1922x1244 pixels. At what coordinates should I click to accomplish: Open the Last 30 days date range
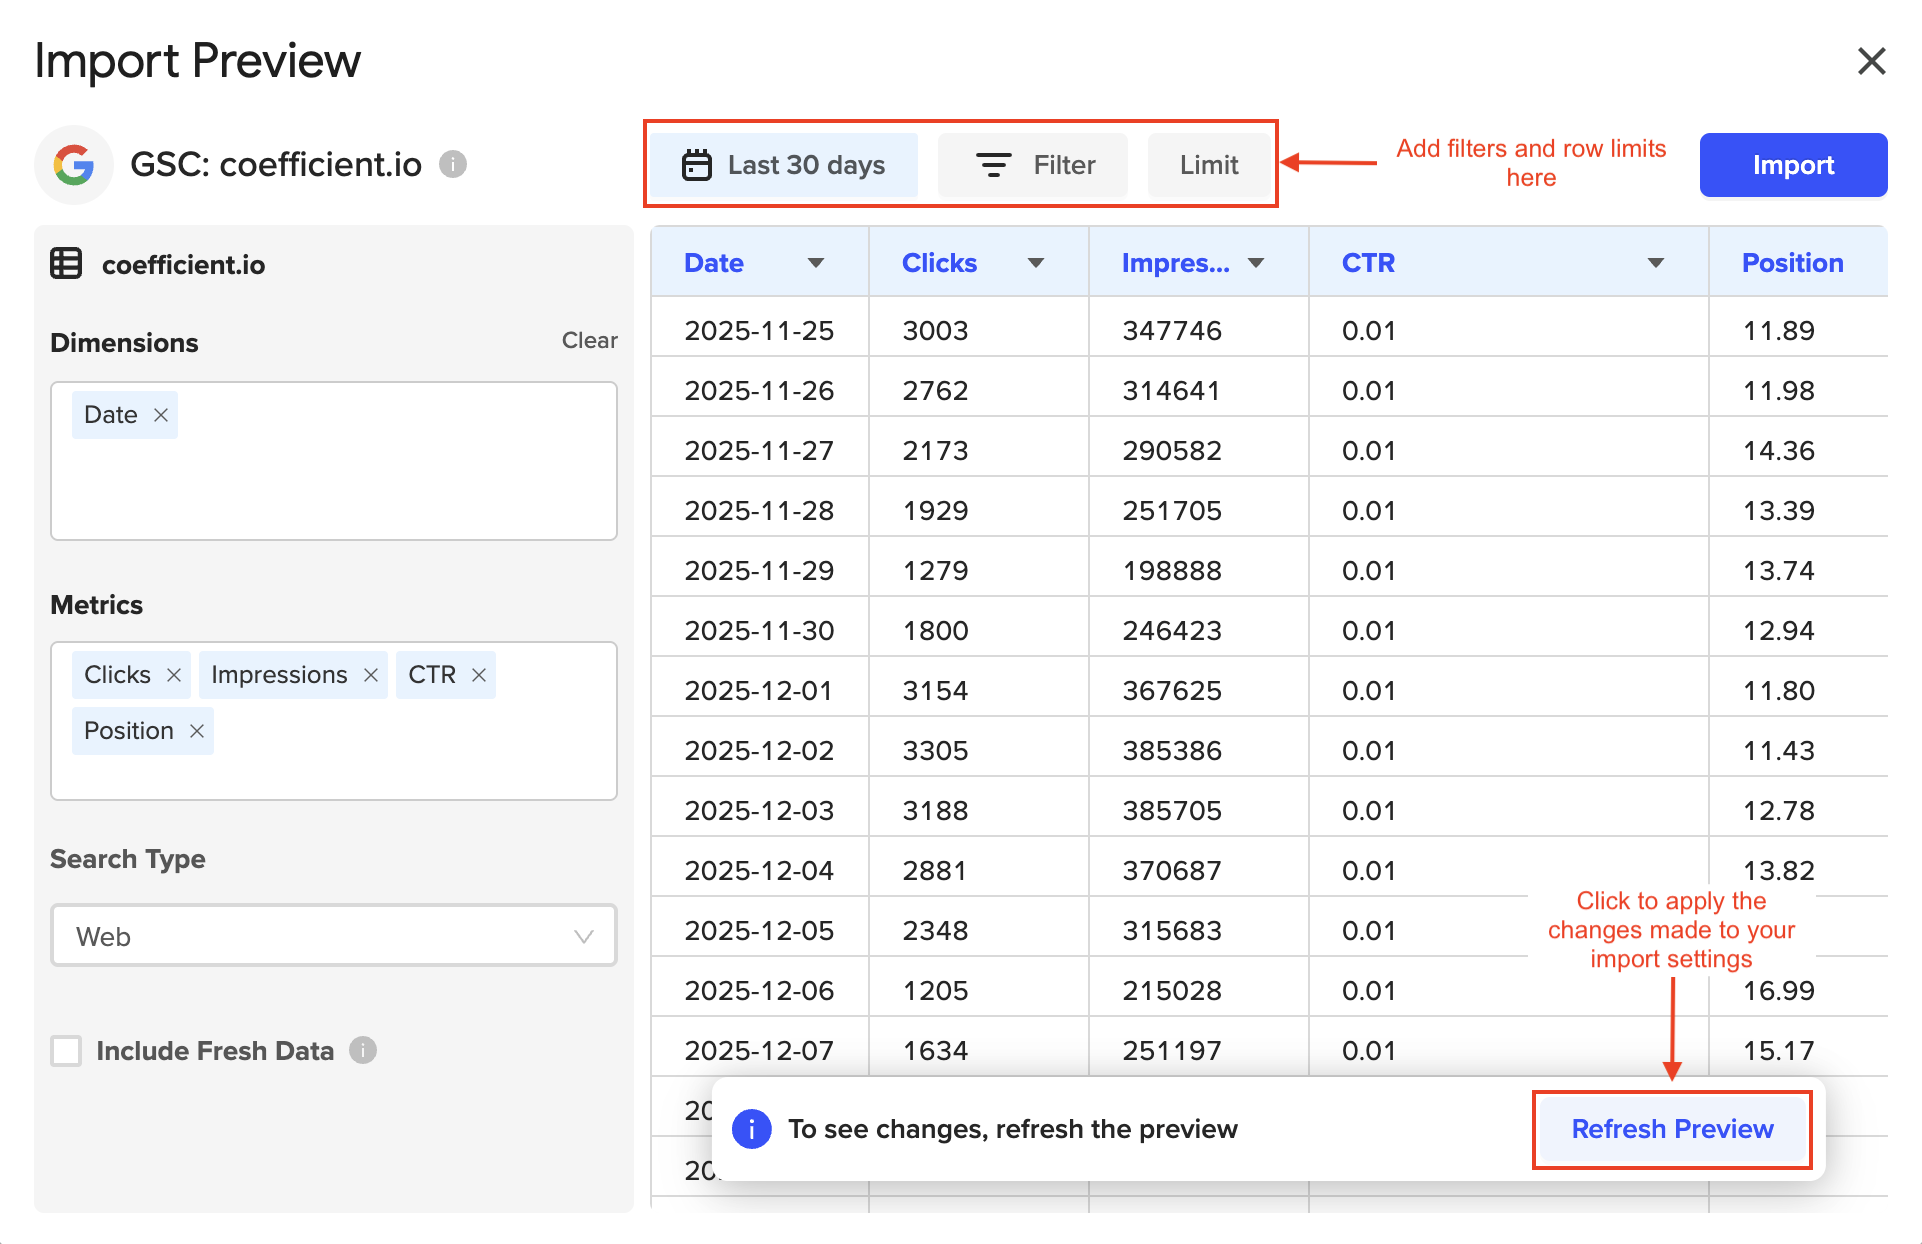[784, 165]
